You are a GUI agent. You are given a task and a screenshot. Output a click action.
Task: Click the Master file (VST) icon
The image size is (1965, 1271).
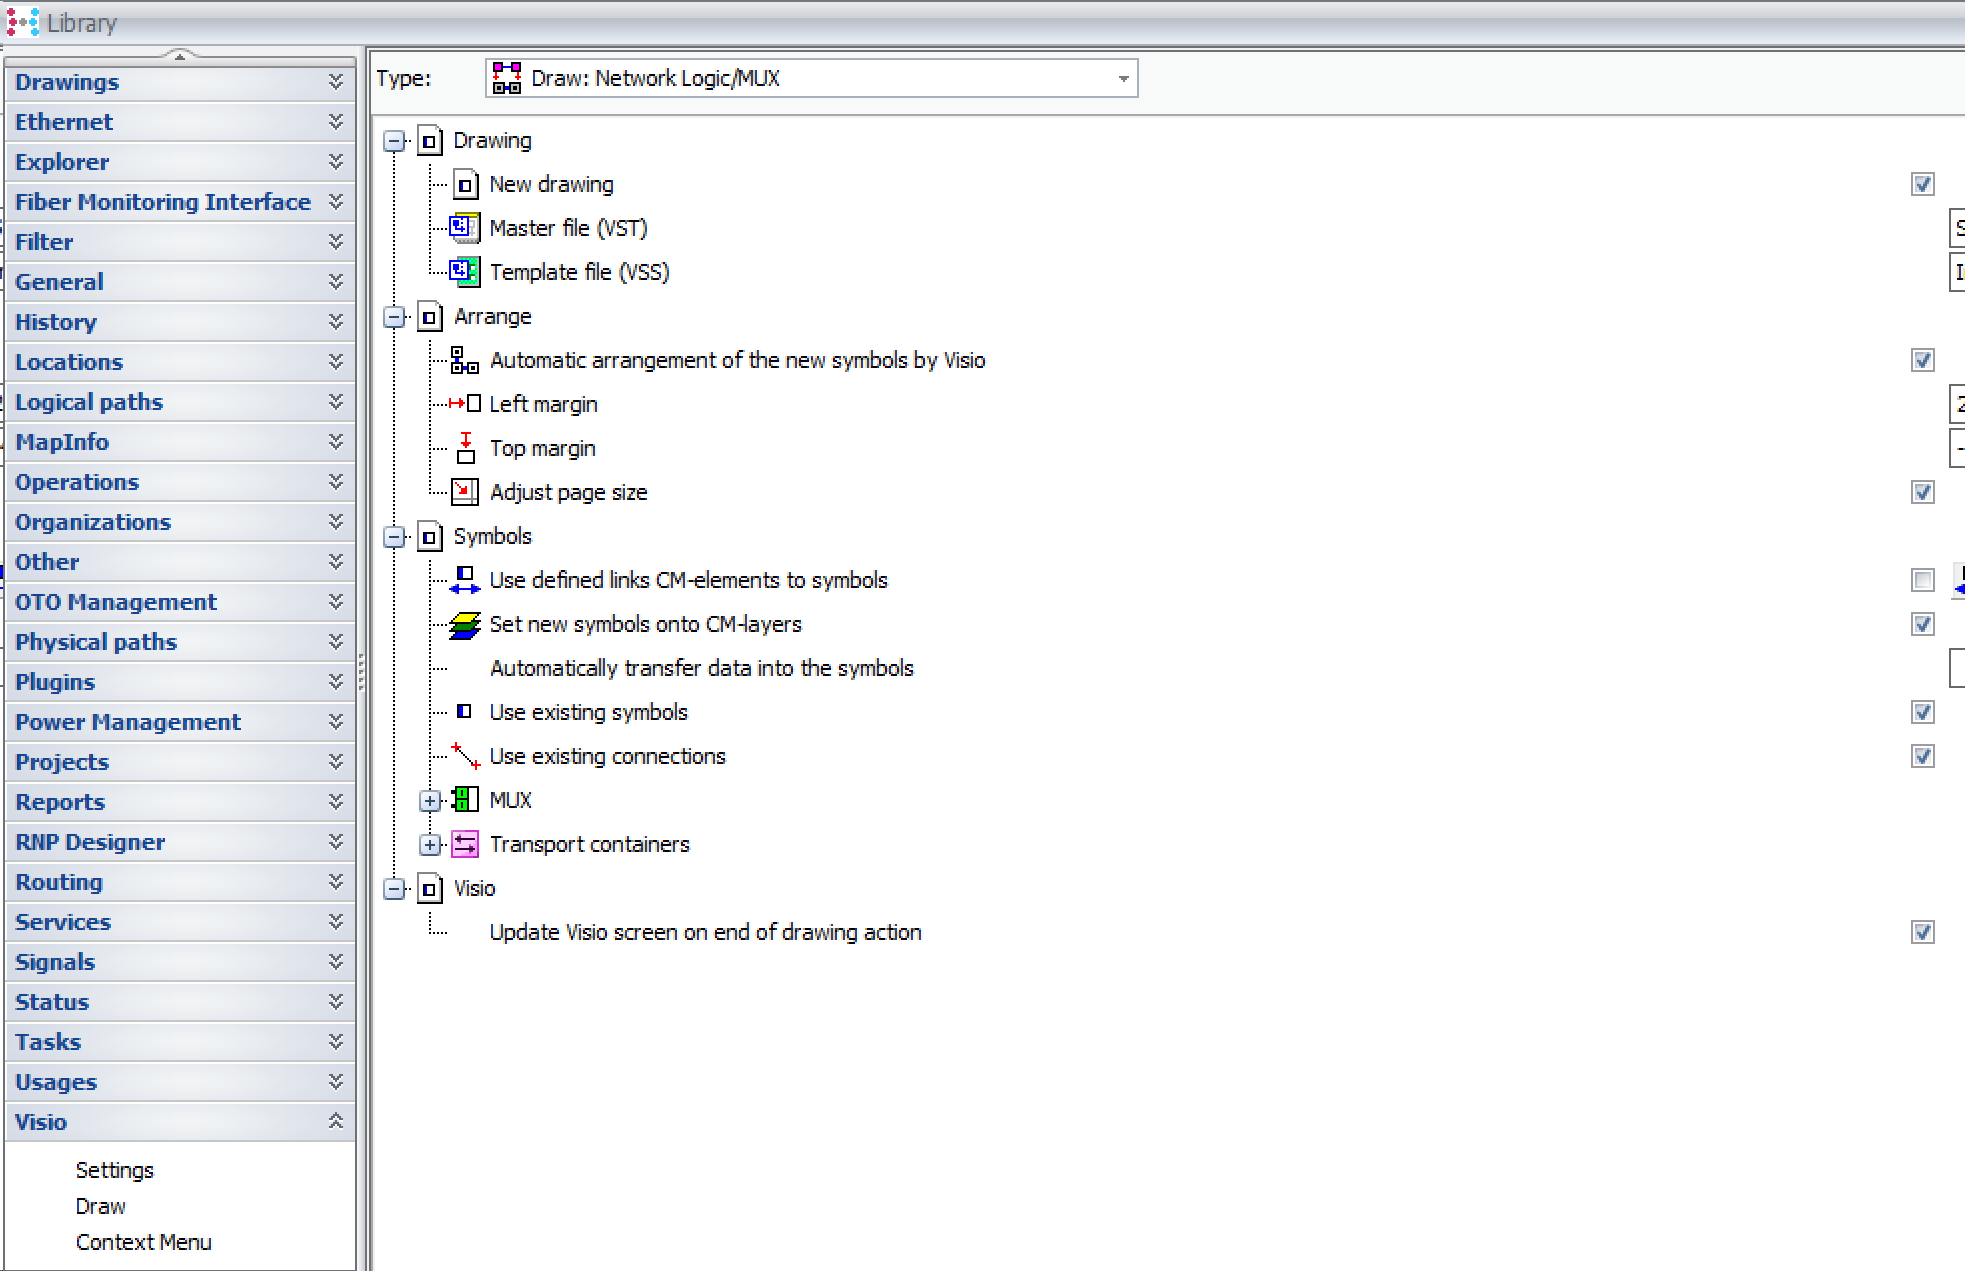coord(465,228)
